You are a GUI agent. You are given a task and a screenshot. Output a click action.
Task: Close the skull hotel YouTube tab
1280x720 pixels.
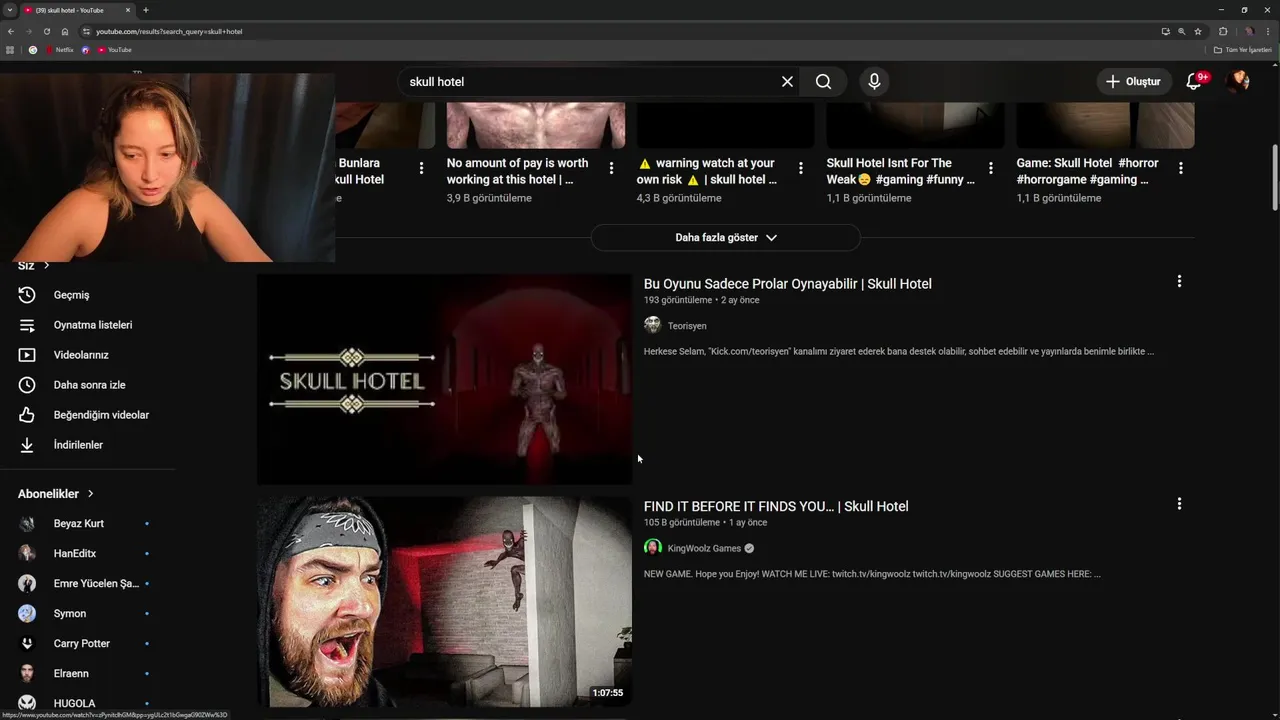point(129,10)
